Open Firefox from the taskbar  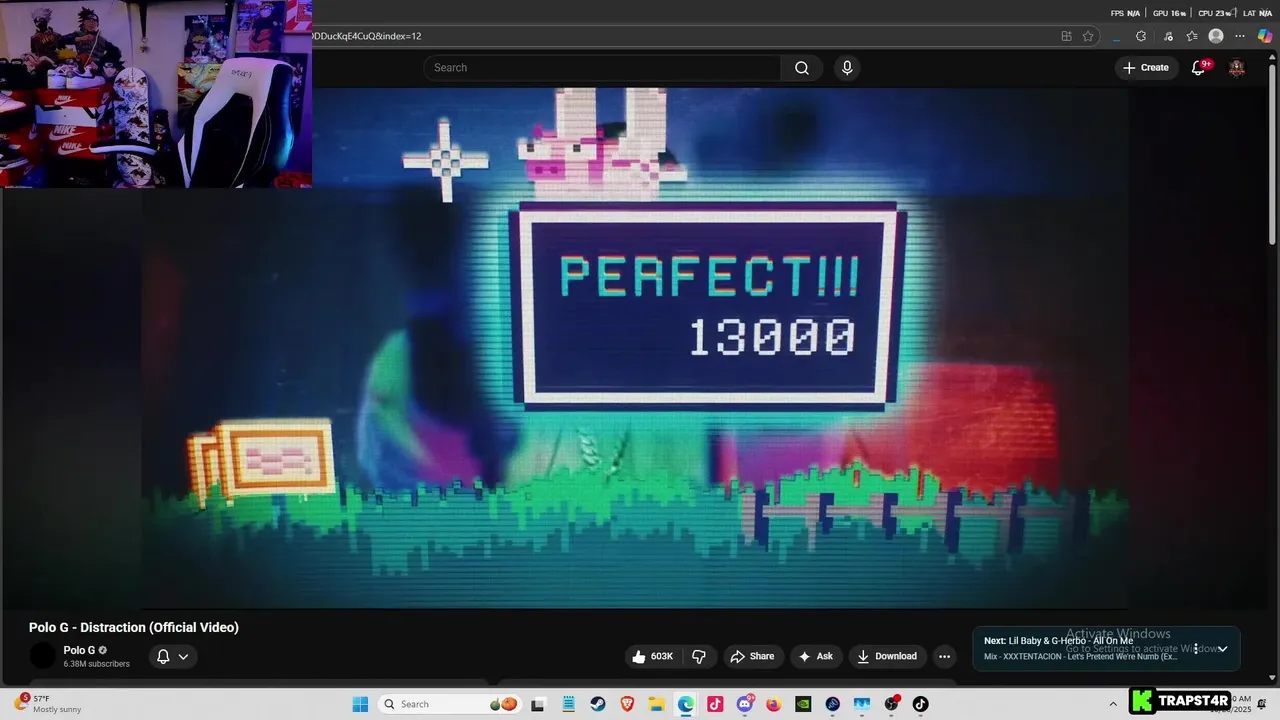[x=774, y=704]
